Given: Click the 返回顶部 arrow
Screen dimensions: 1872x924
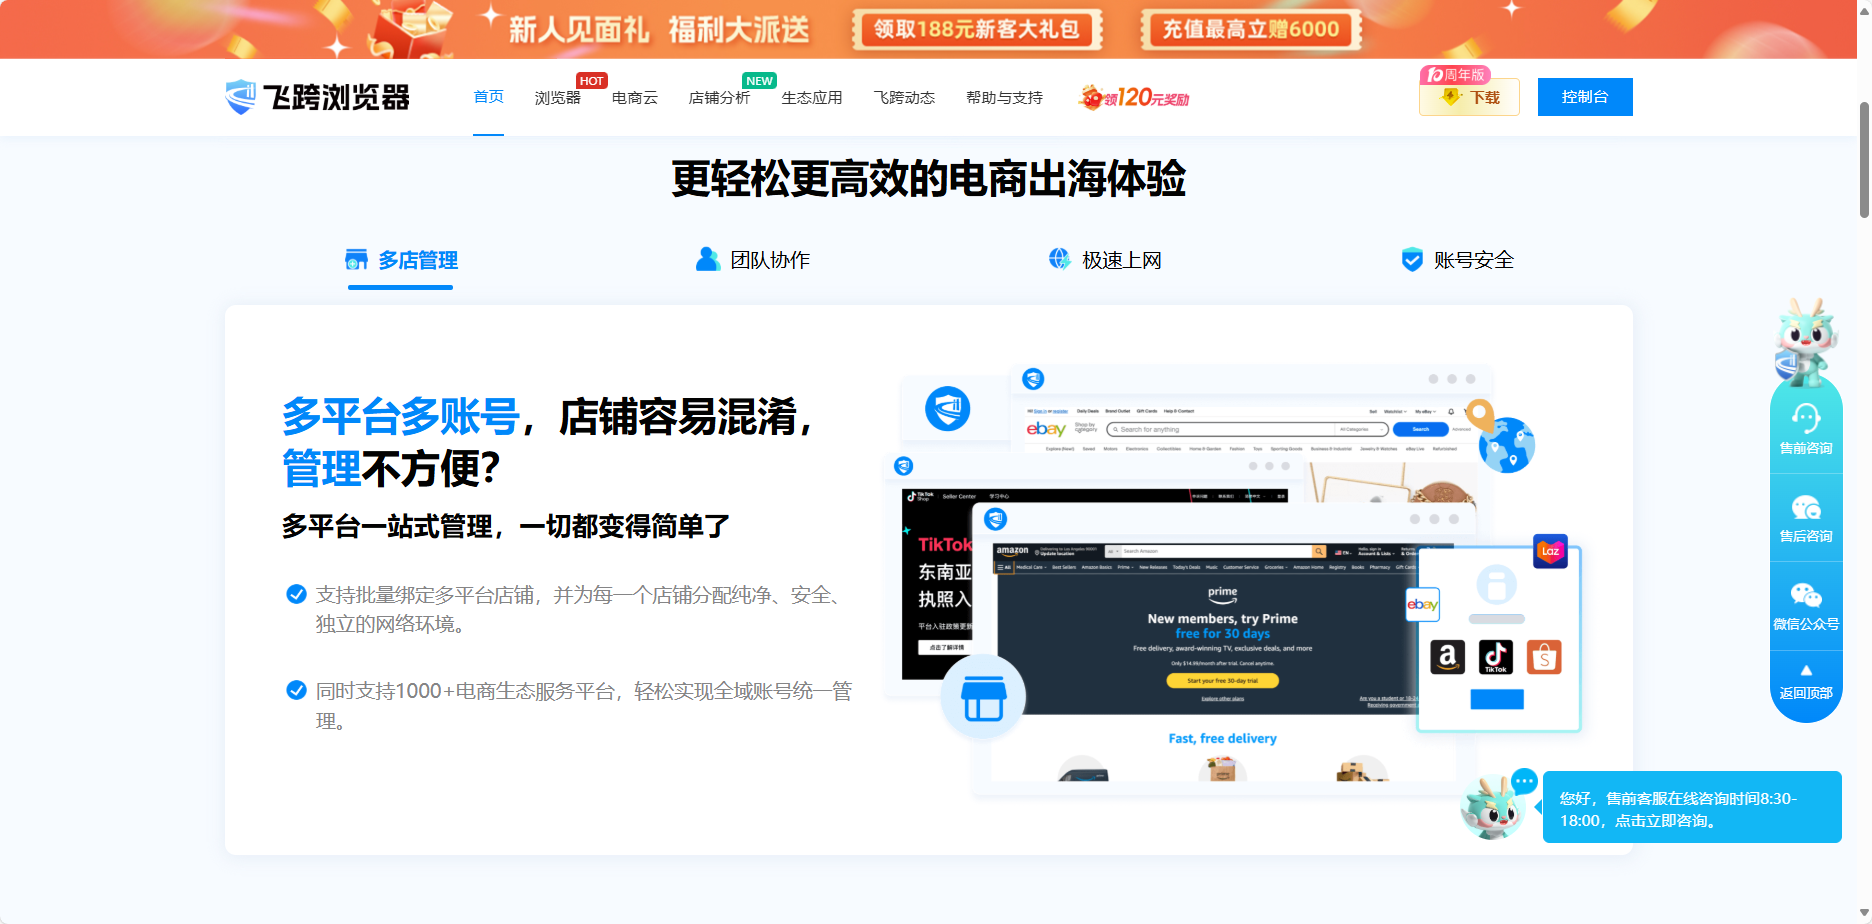Looking at the screenshot, I should (x=1806, y=670).
